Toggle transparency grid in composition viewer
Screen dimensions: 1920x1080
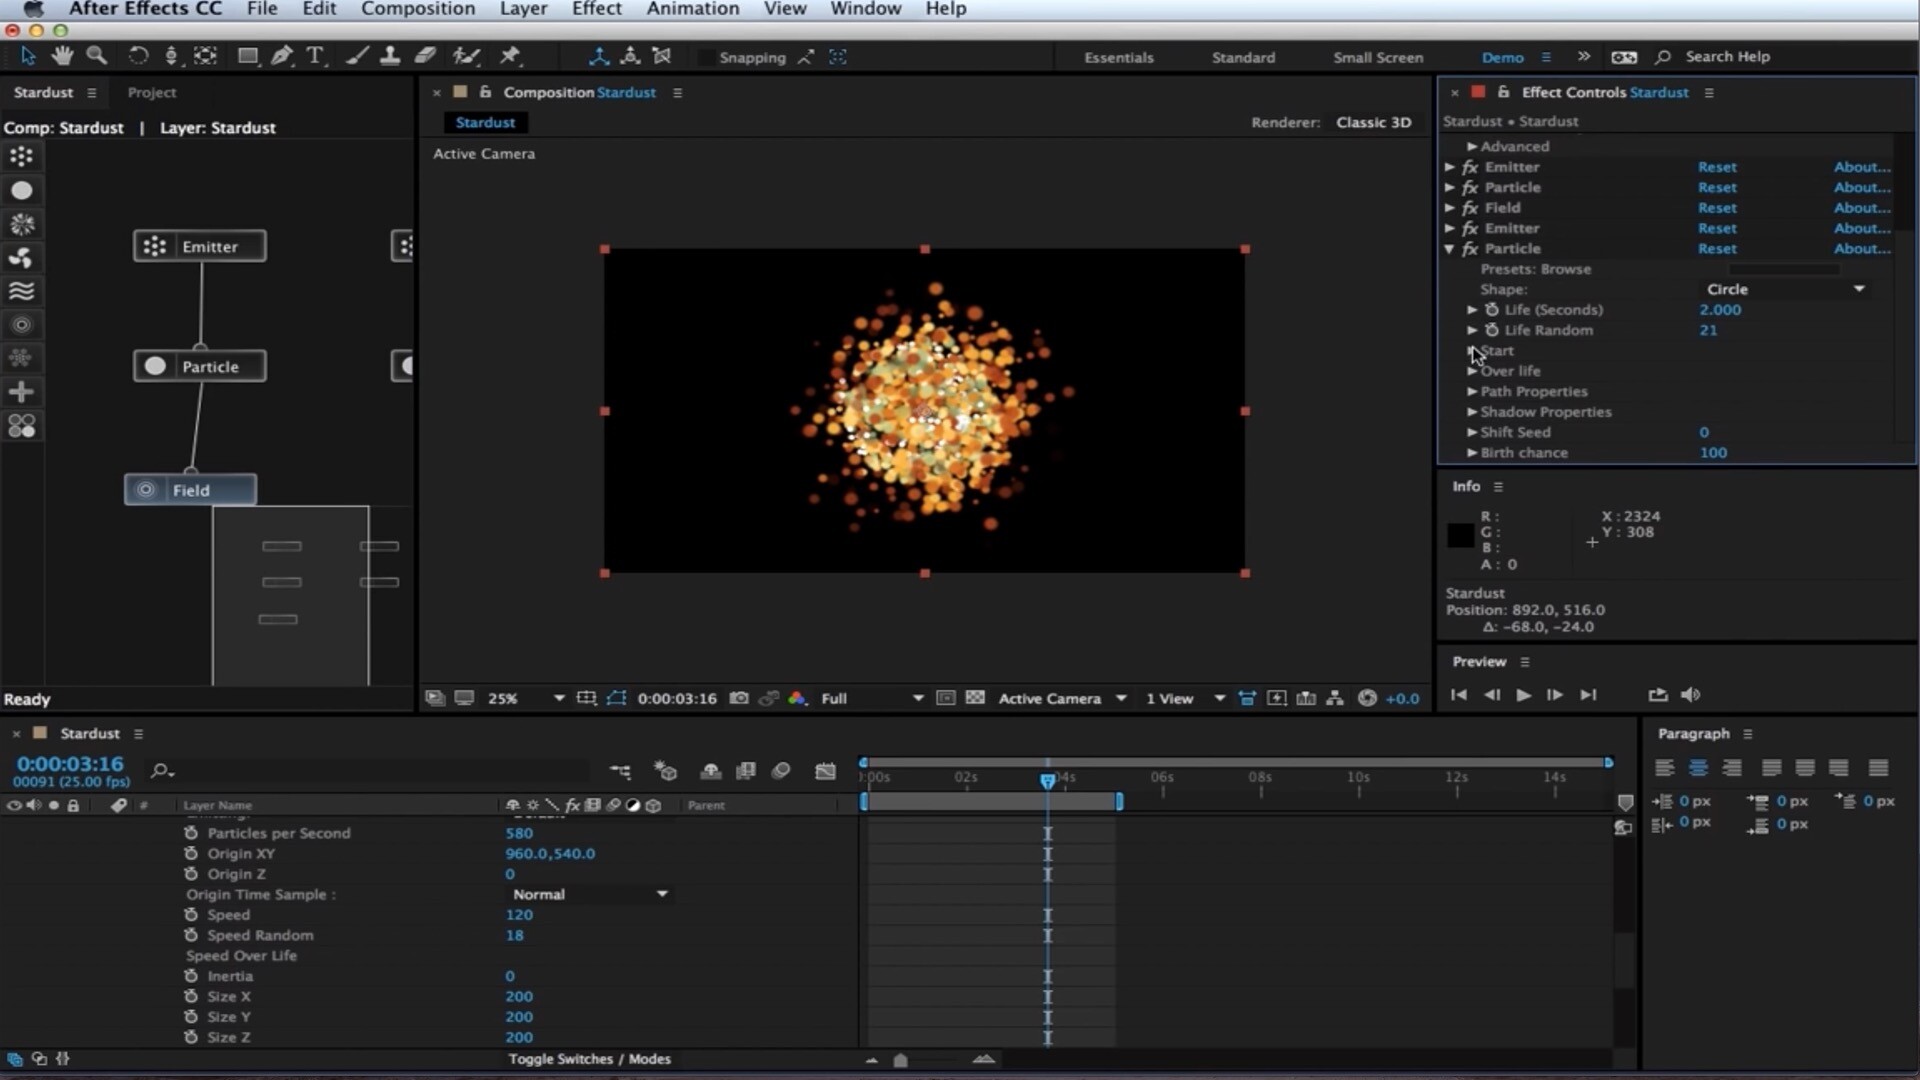(975, 698)
